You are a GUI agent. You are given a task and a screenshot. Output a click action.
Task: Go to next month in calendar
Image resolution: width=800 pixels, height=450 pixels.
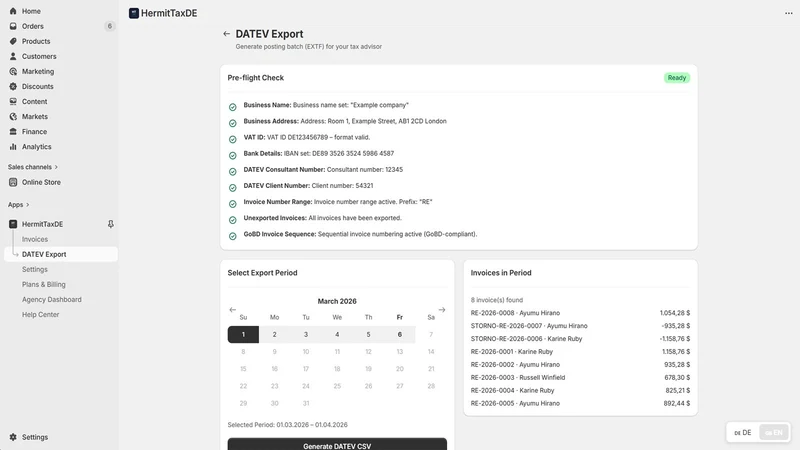point(442,310)
